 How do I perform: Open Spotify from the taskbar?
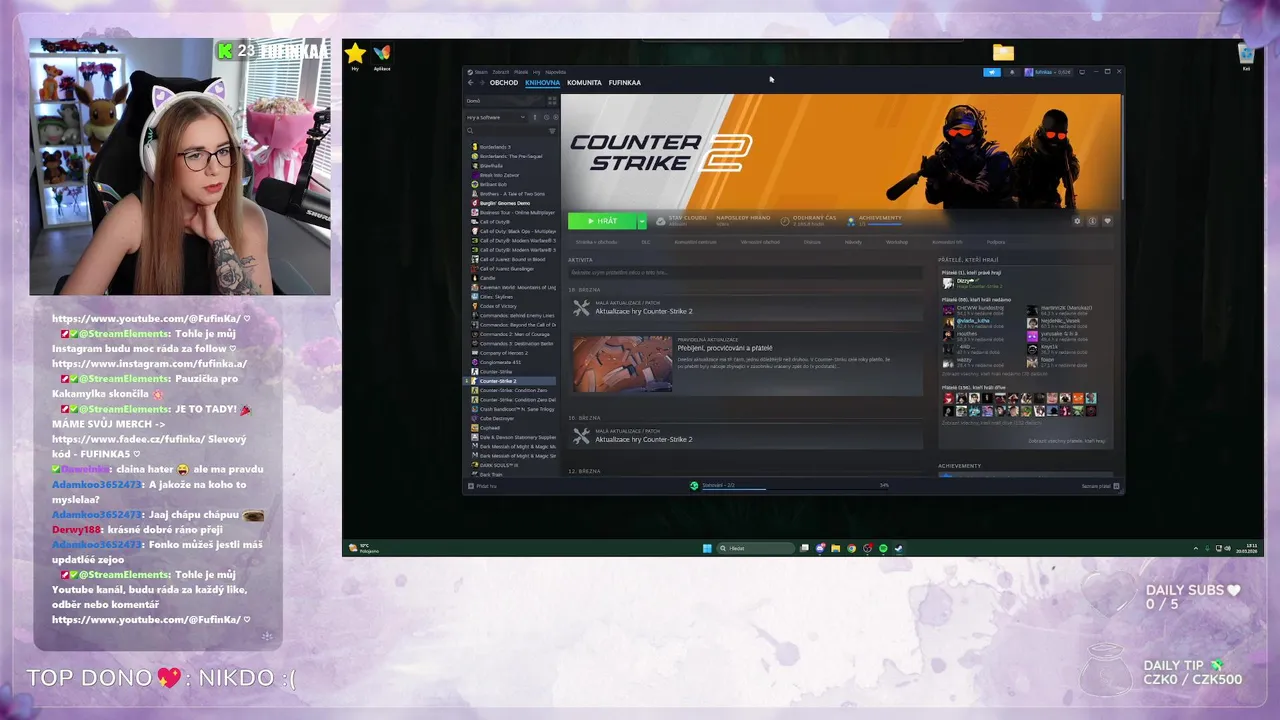coord(883,548)
